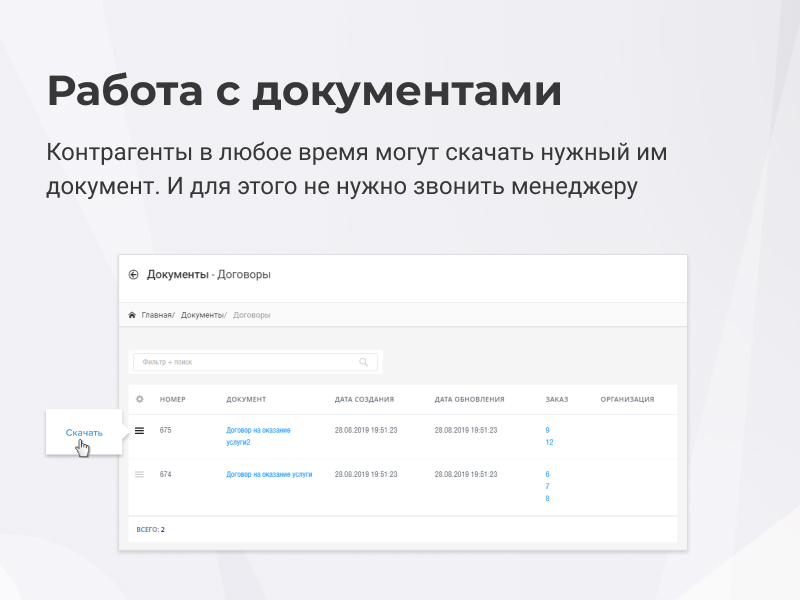The image size is (800, 600).
Task: Click the magnifier icon in the filter field
Action: (364, 361)
